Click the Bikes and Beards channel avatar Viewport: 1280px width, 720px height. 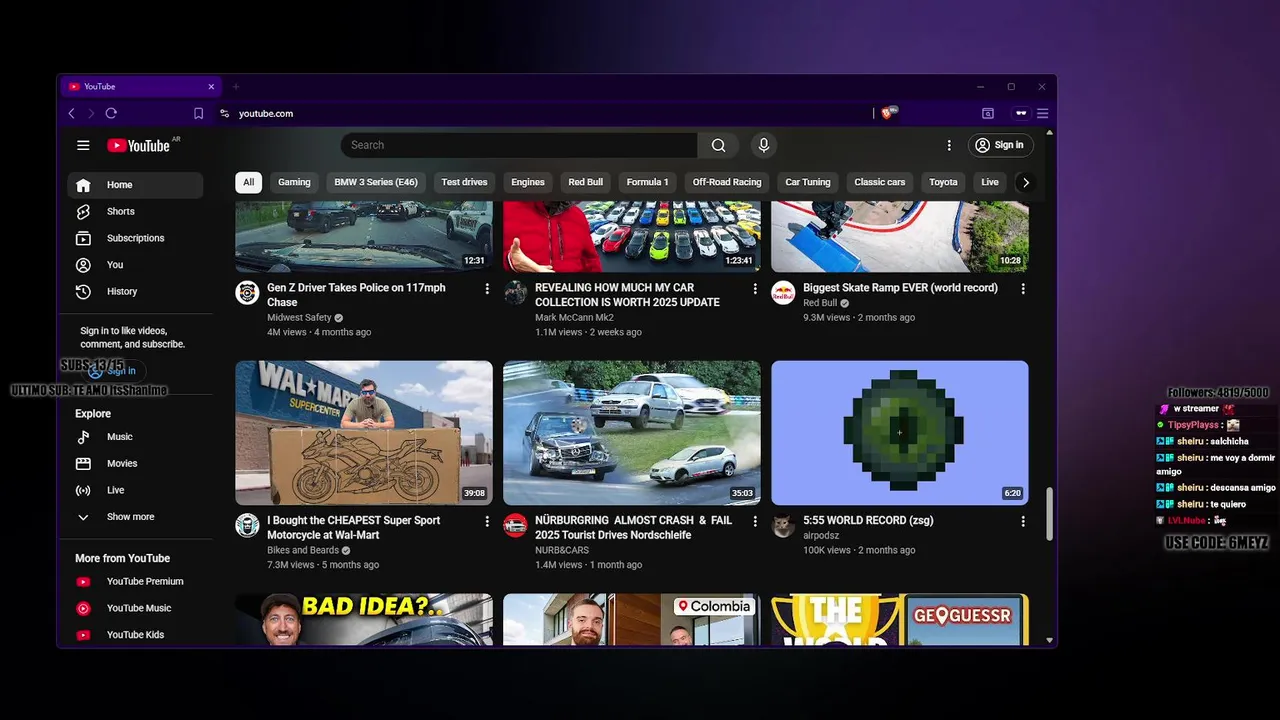click(x=247, y=525)
